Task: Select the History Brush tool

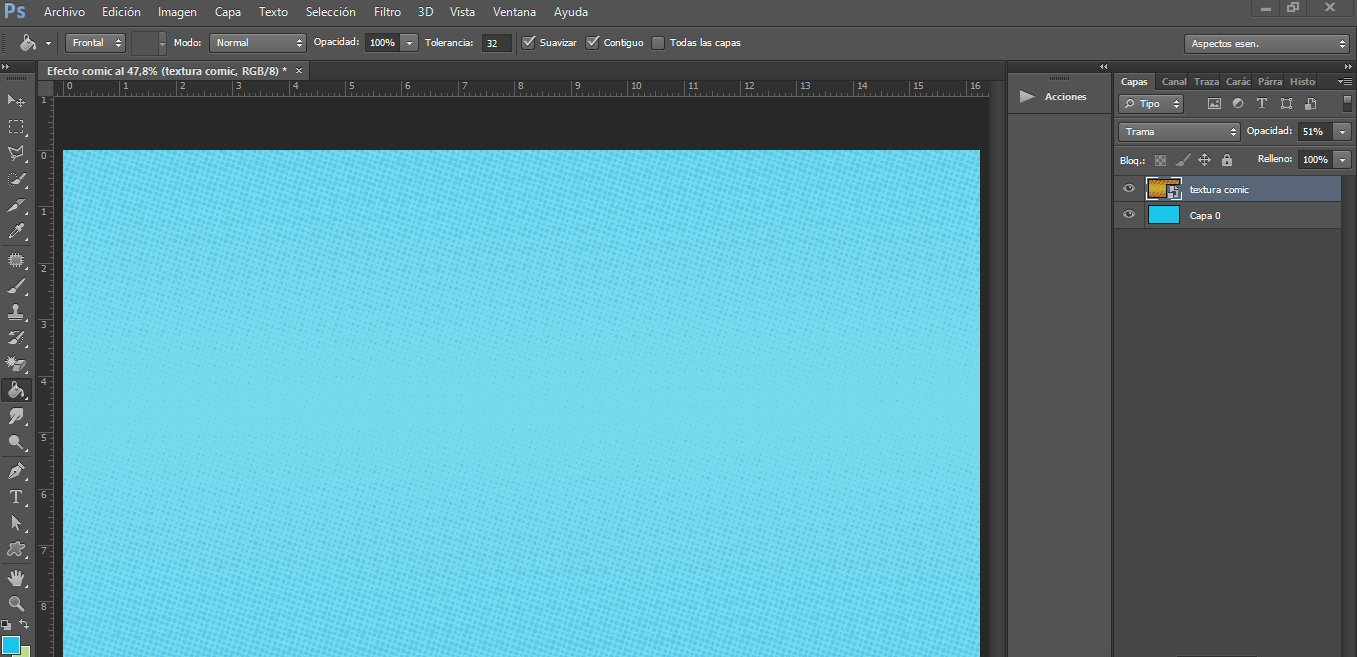Action: pyautogui.click(x=16, y=338)
